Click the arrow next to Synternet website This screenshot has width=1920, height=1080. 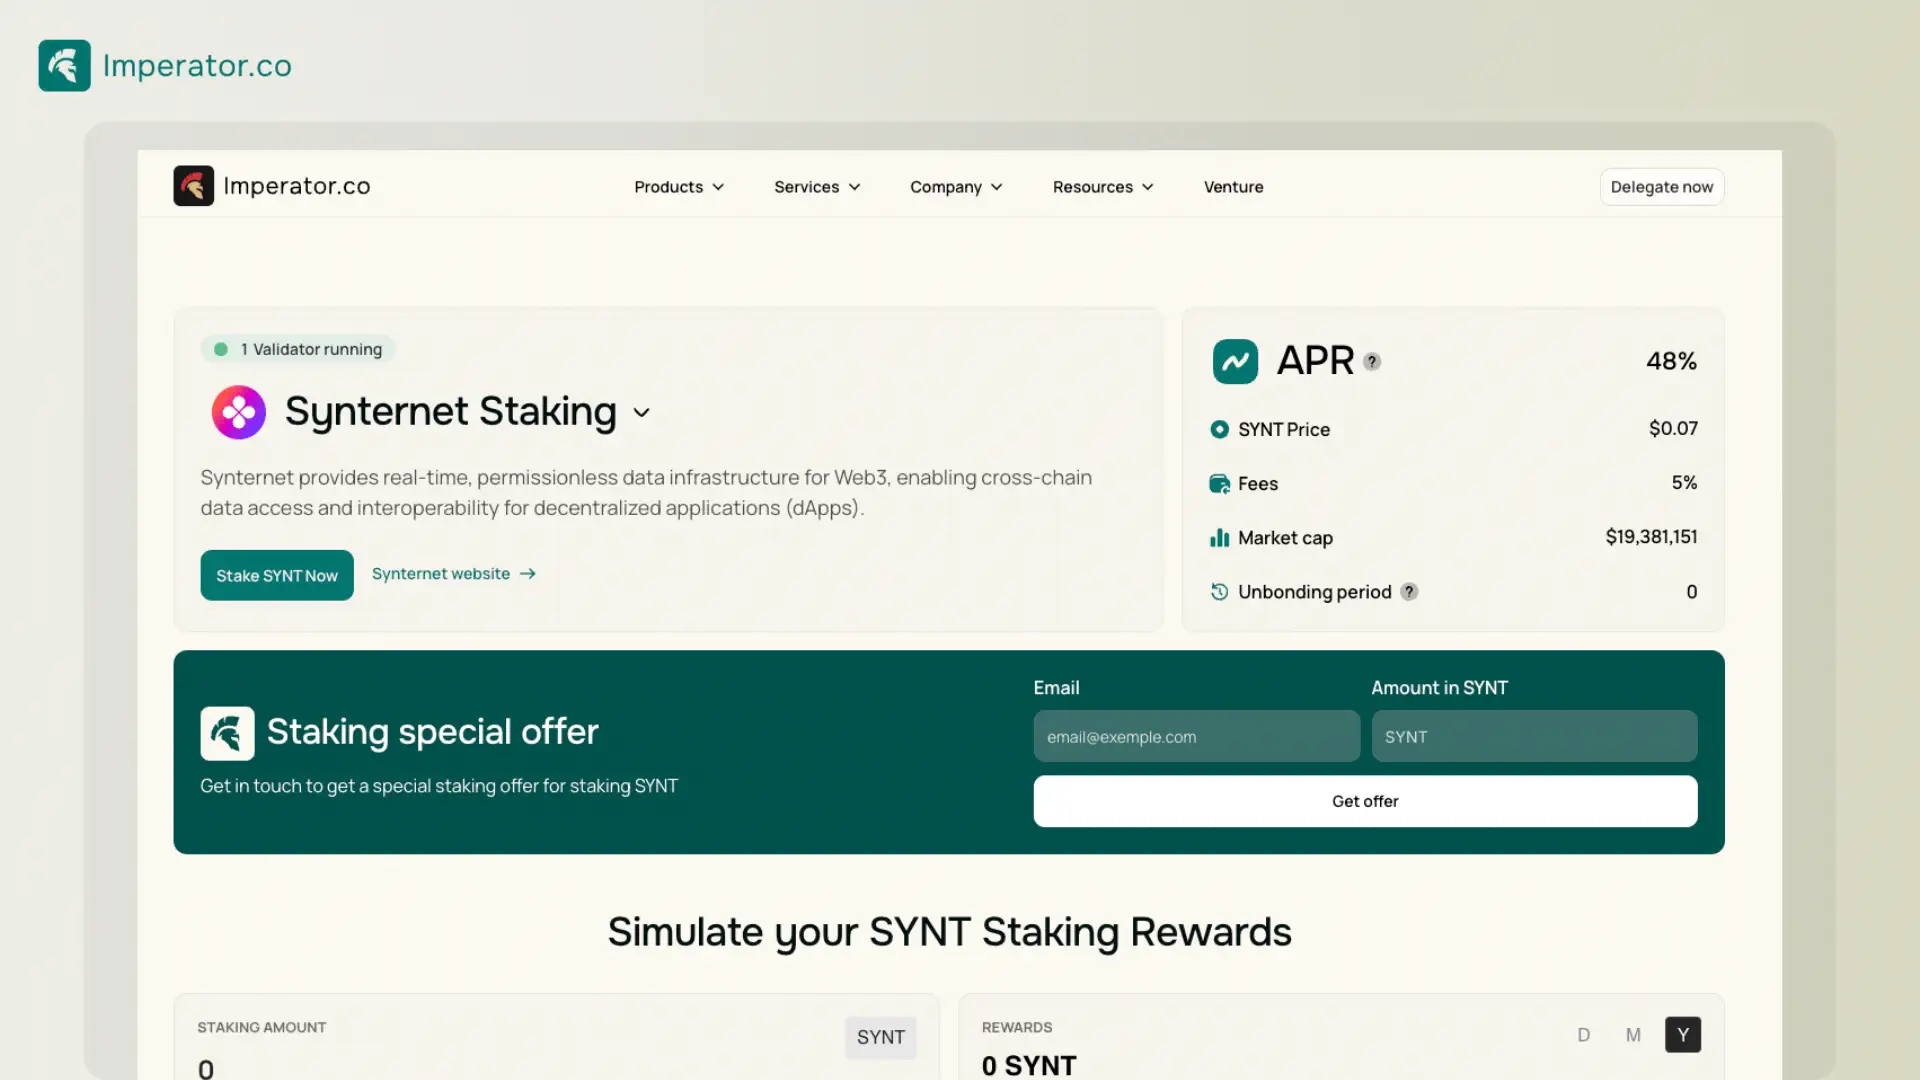point(528,574)
